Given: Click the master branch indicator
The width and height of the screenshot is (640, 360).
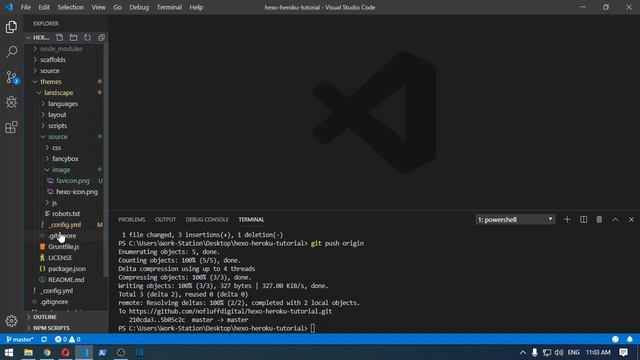Looking at the screenshot, I should 20,339.
